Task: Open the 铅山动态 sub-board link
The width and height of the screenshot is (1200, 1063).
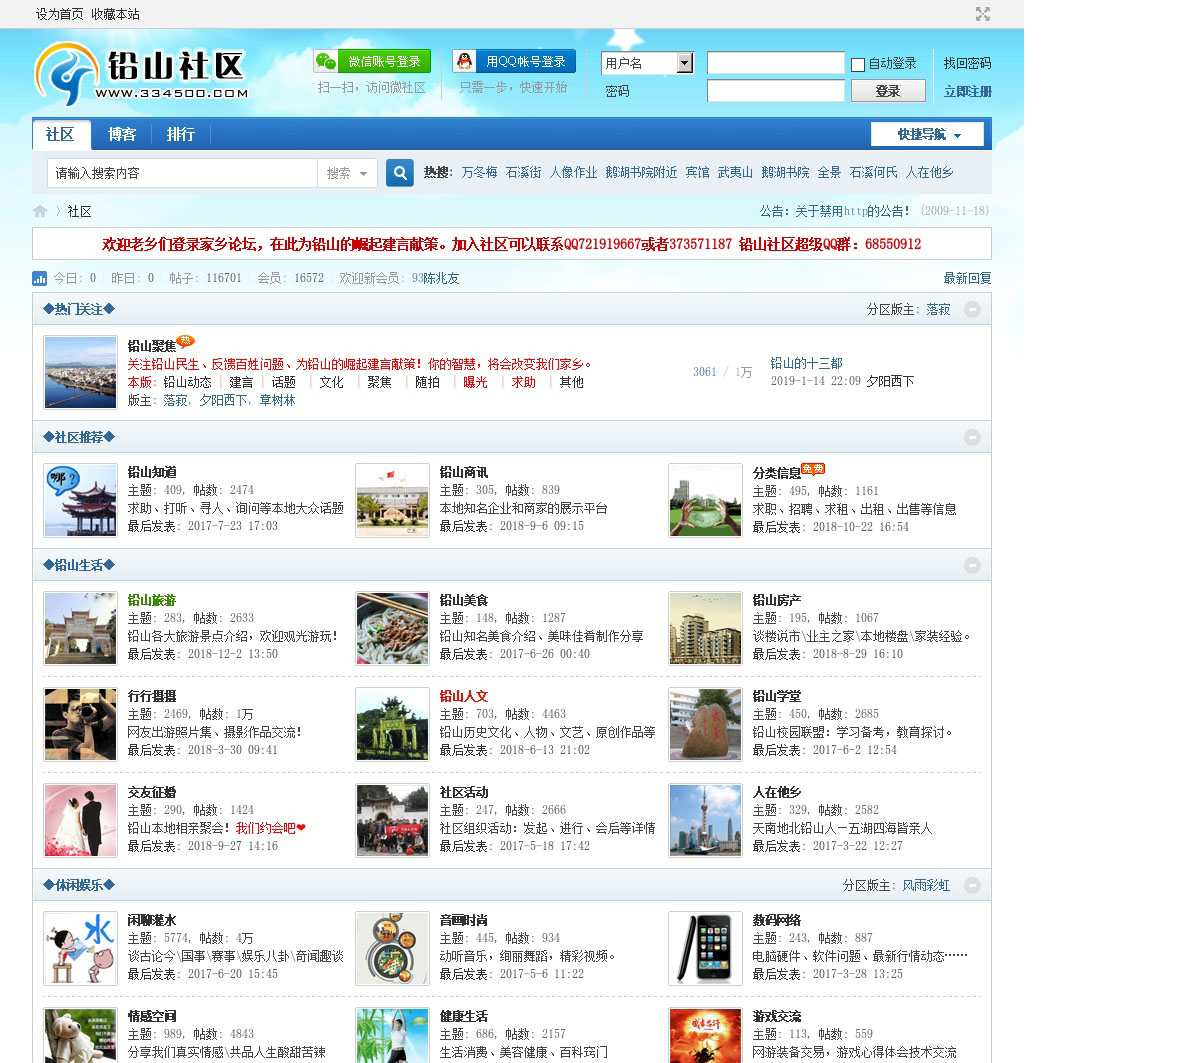Action: click(x=187, y=382)
